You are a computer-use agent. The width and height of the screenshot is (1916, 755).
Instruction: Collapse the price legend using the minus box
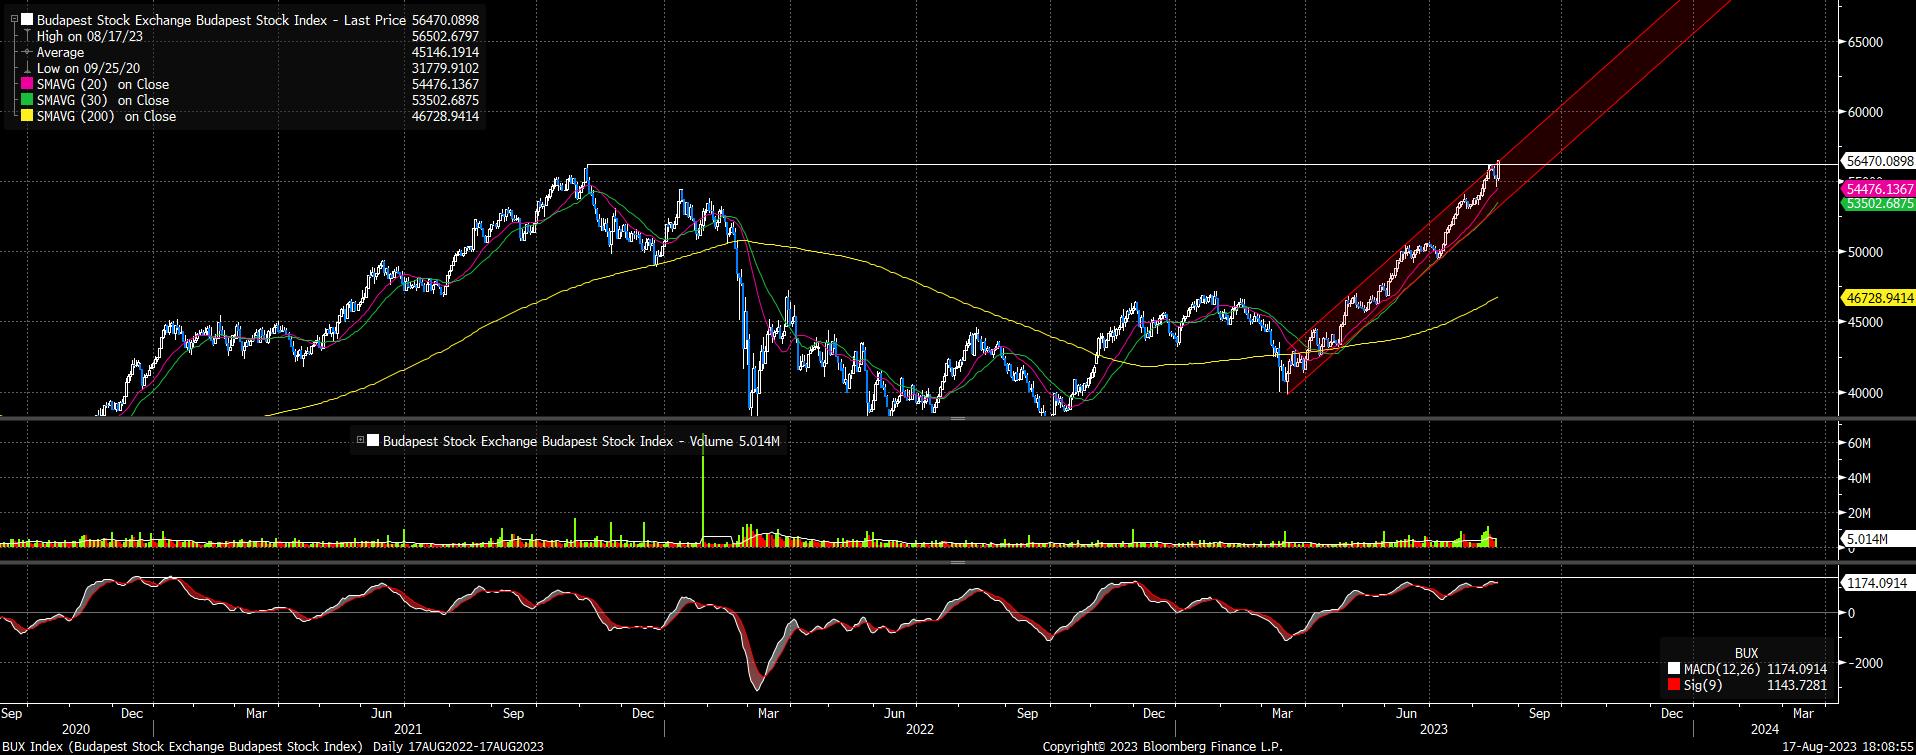[x=13, y=20]
